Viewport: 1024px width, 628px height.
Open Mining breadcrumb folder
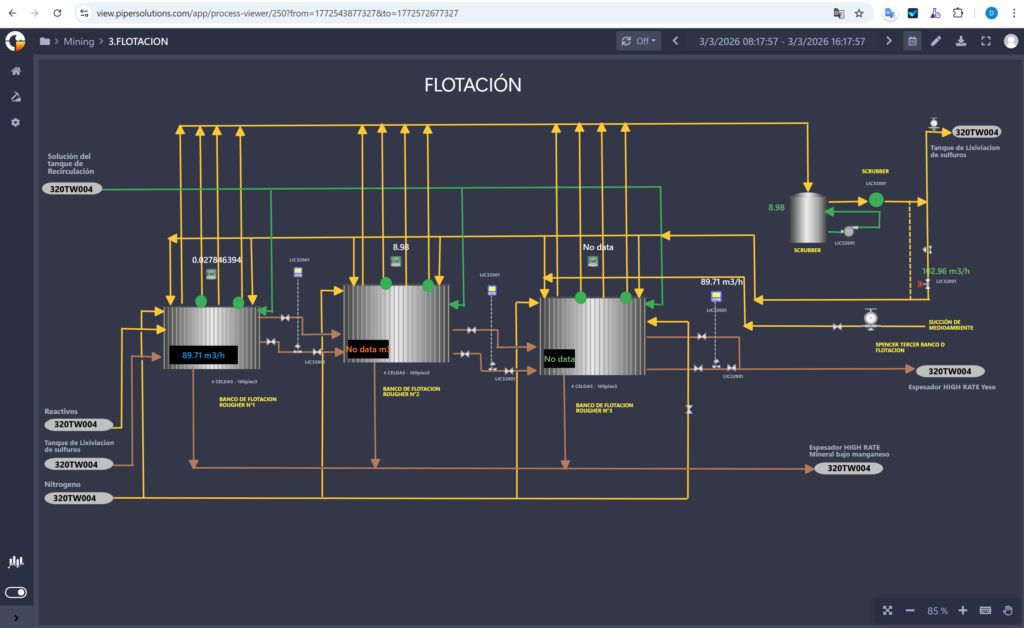click(x=78, y=41)
